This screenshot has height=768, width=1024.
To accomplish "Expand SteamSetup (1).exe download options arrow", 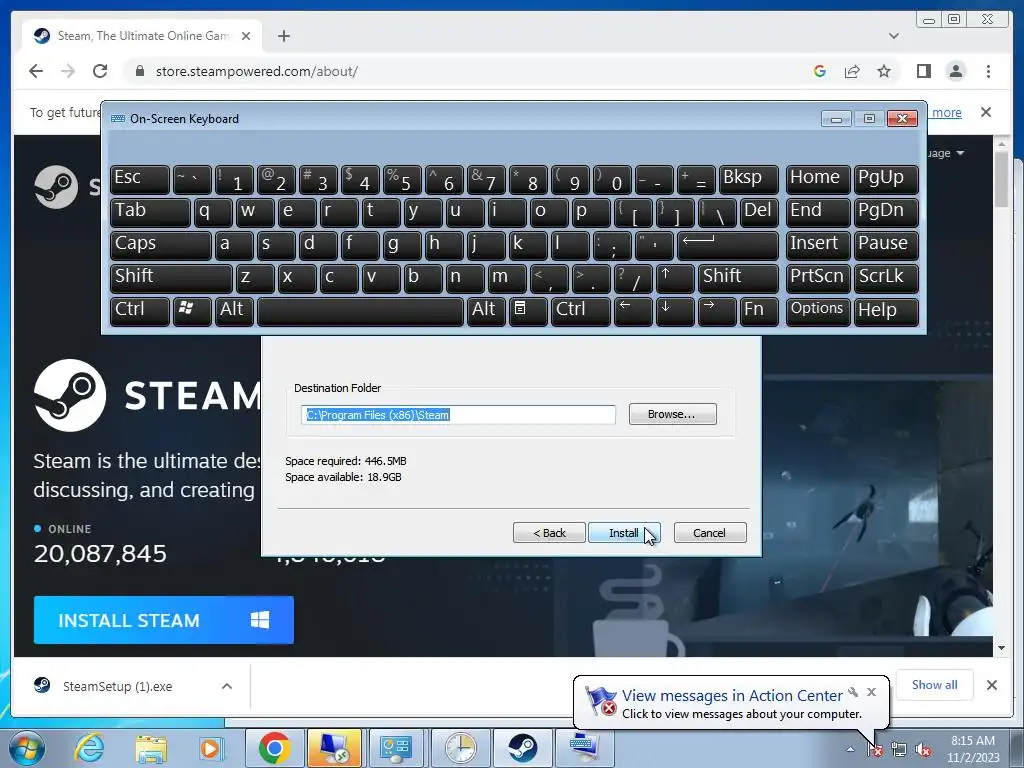I will coord(227,686).
